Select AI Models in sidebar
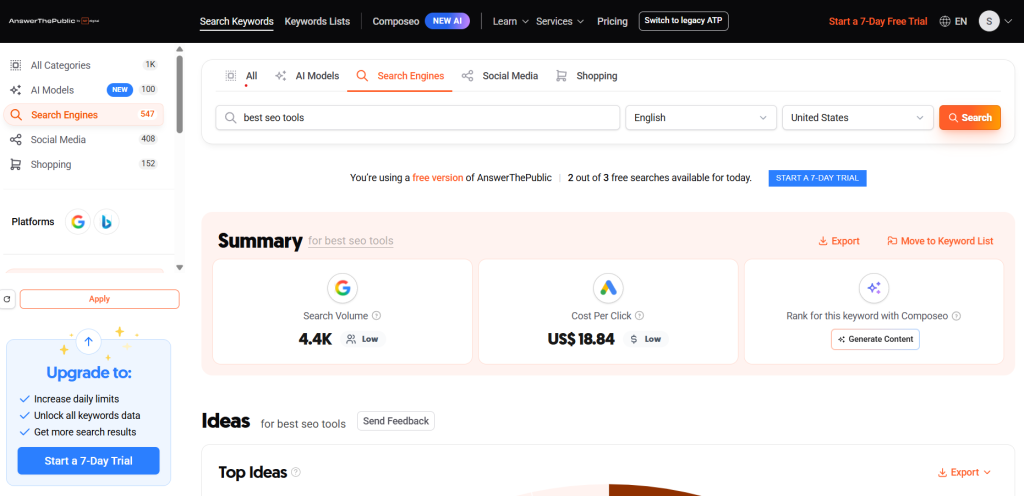 84,90
